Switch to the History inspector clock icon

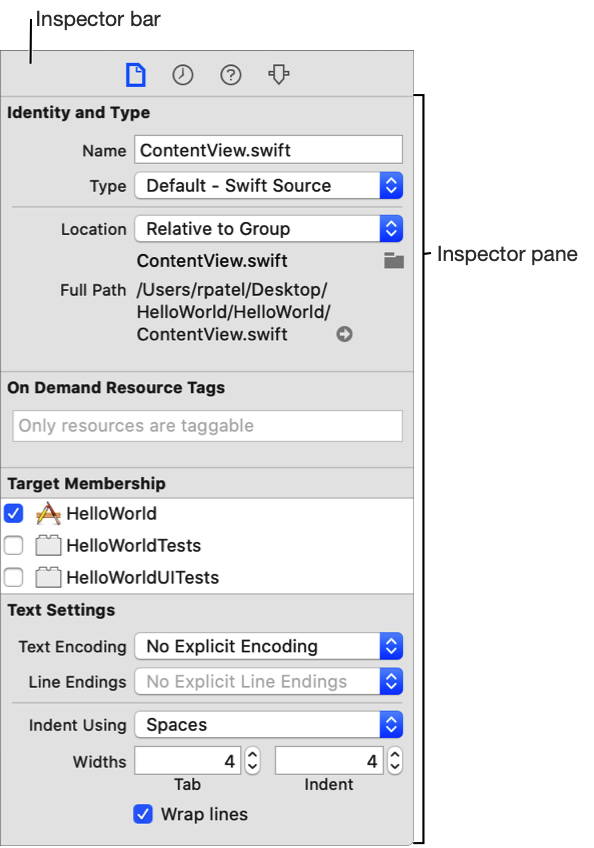point(183,75)
